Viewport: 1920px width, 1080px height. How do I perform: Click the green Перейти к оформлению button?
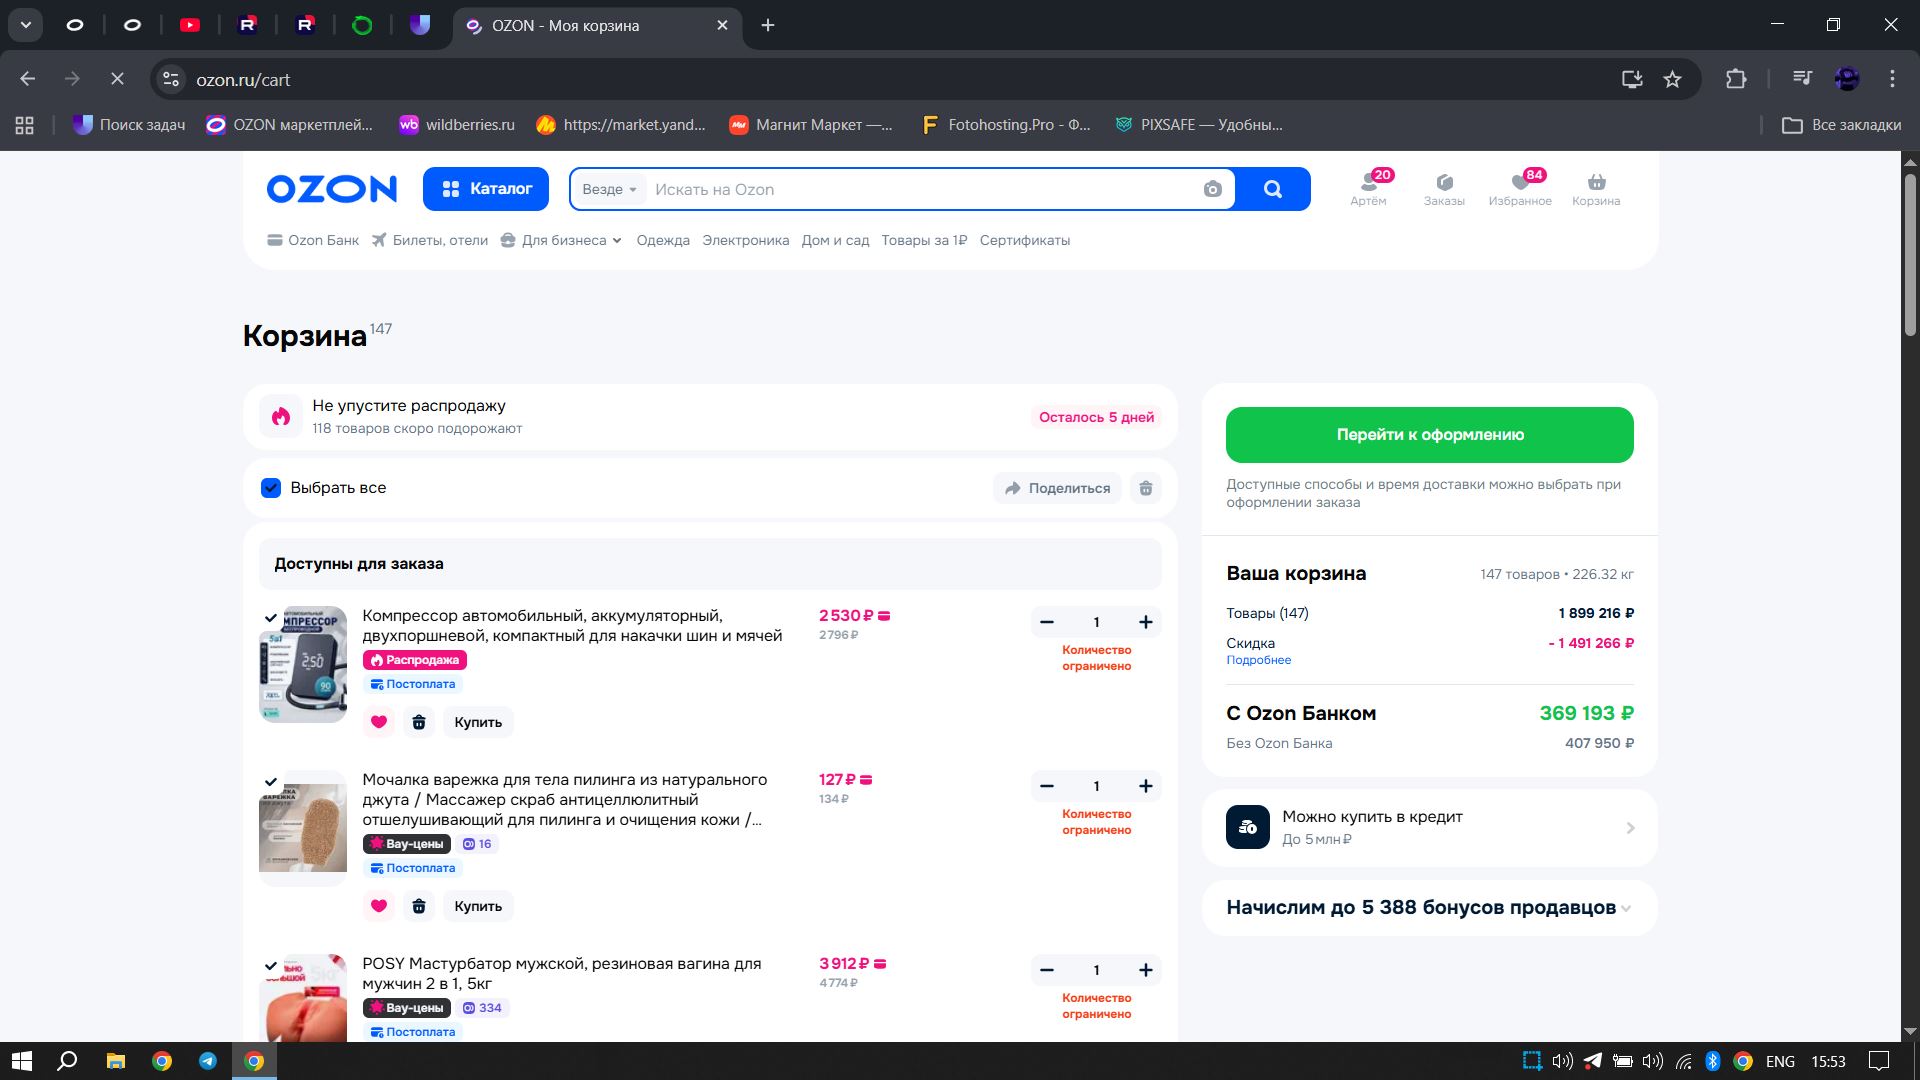click(x=1429, y=435)
